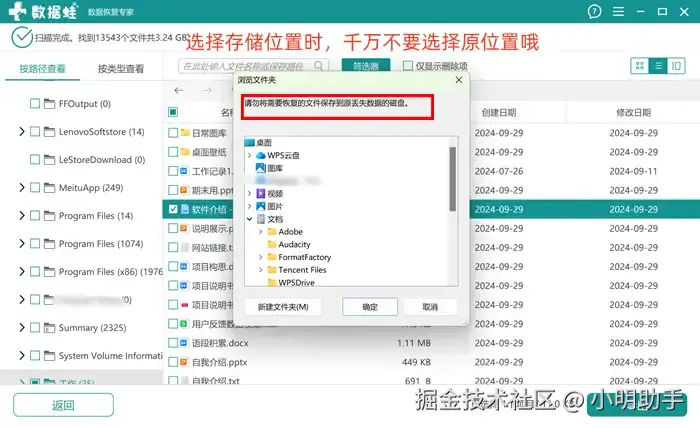Screen dimensions: 700x428
Task: Sort by 修改日期 column header
Action: (633, 112)
